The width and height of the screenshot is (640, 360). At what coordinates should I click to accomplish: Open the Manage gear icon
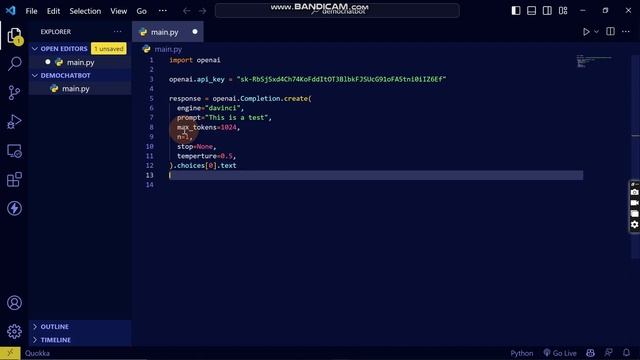[x=14, y=331]
